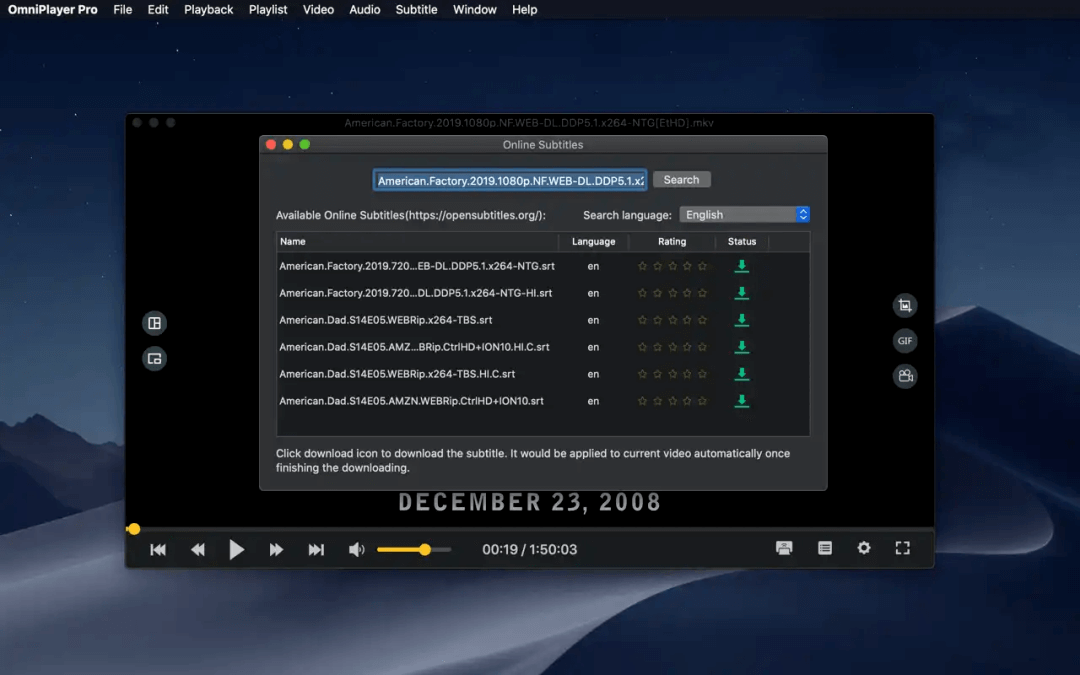The width and height of the screenshot is (1080, 675).
Task: Open the playlist icon in control bar
Action: pos(825,548)
